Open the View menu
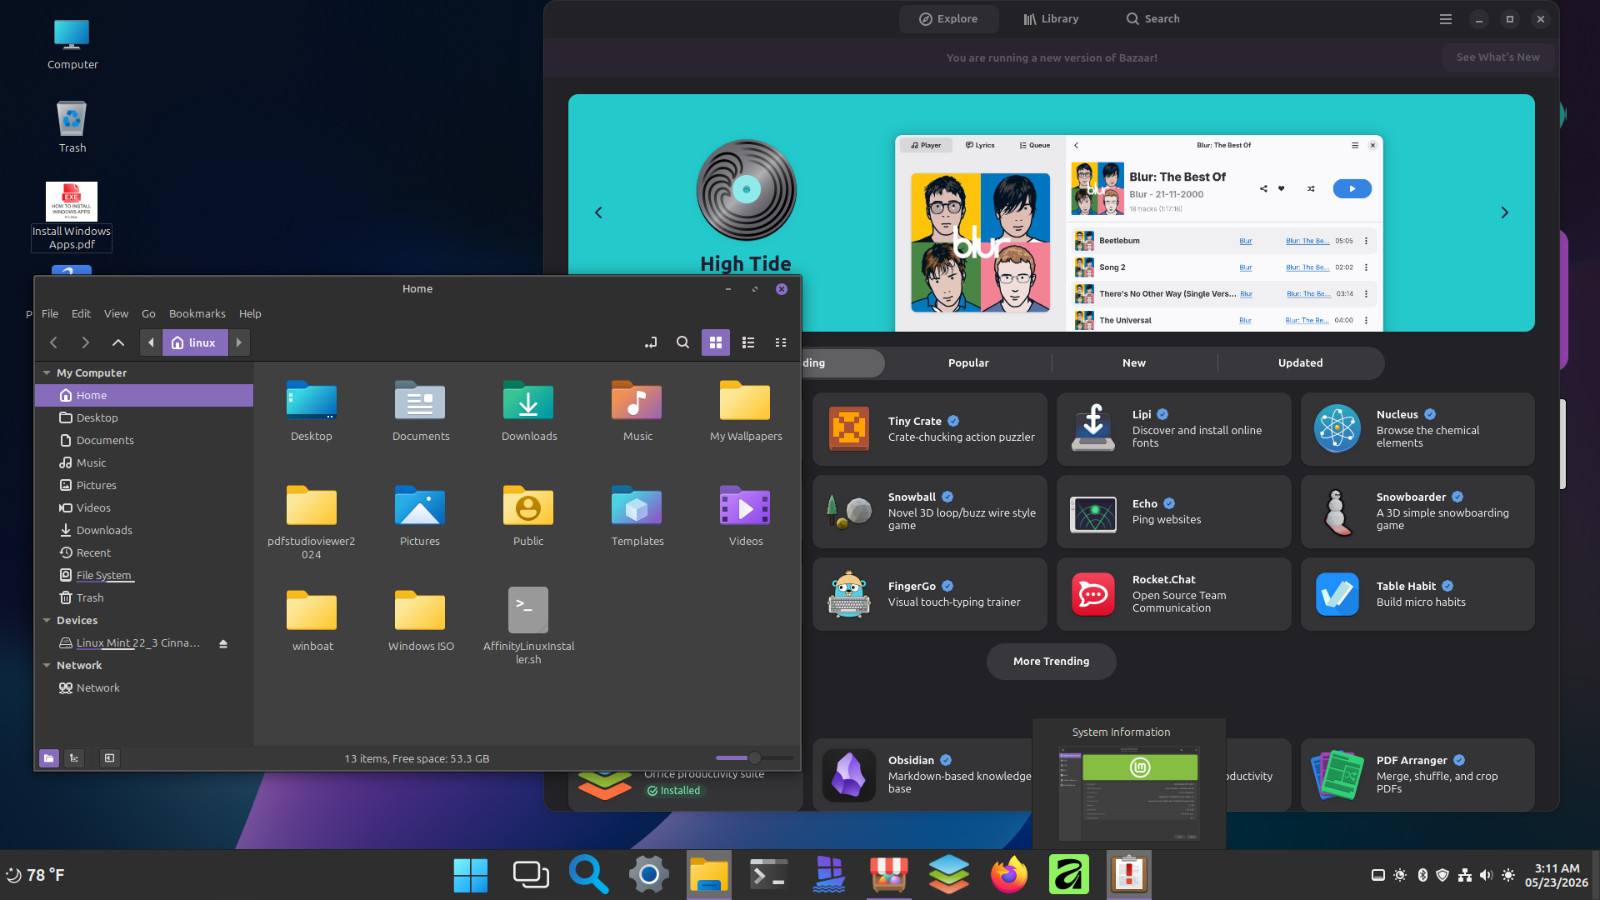The height and width of the screenshot is (900, 1600). 116,314
